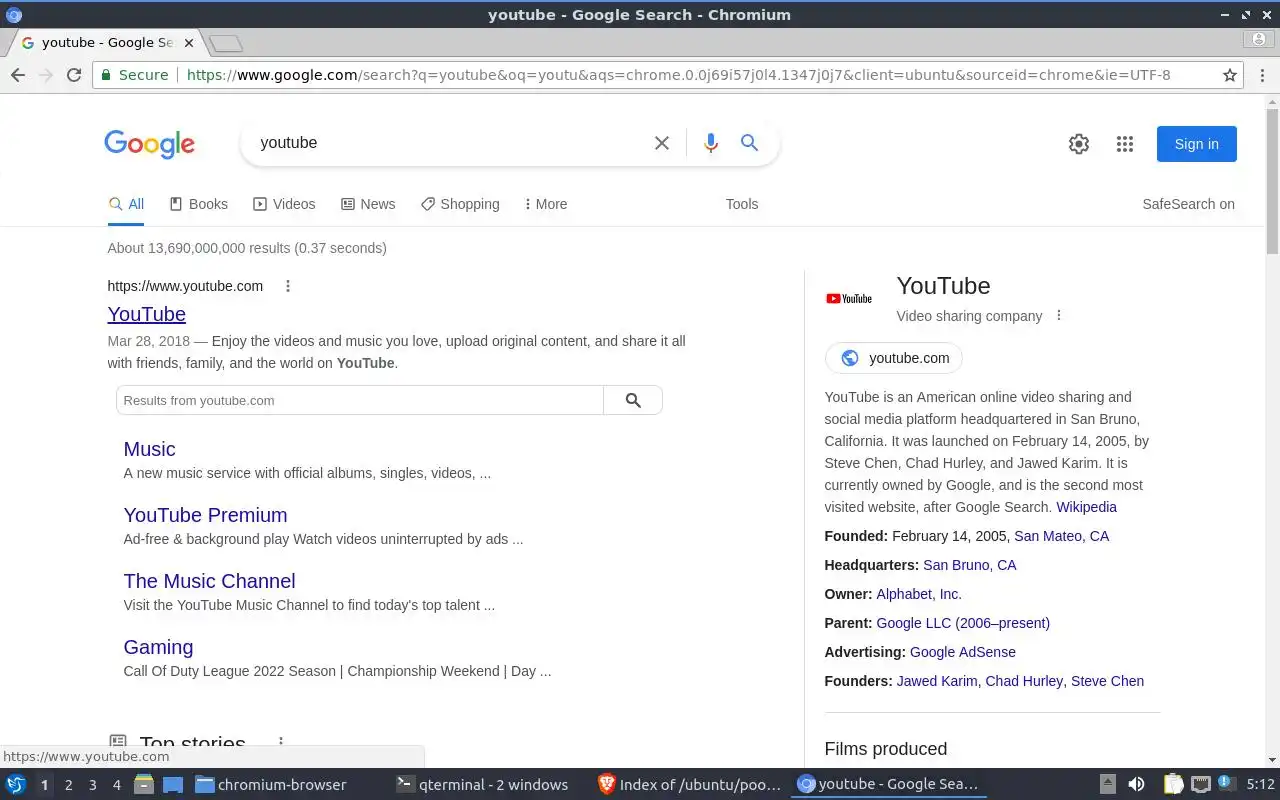Select the All search tab
This screenshot has width=1280, height=800.
(x=126, y=204)
